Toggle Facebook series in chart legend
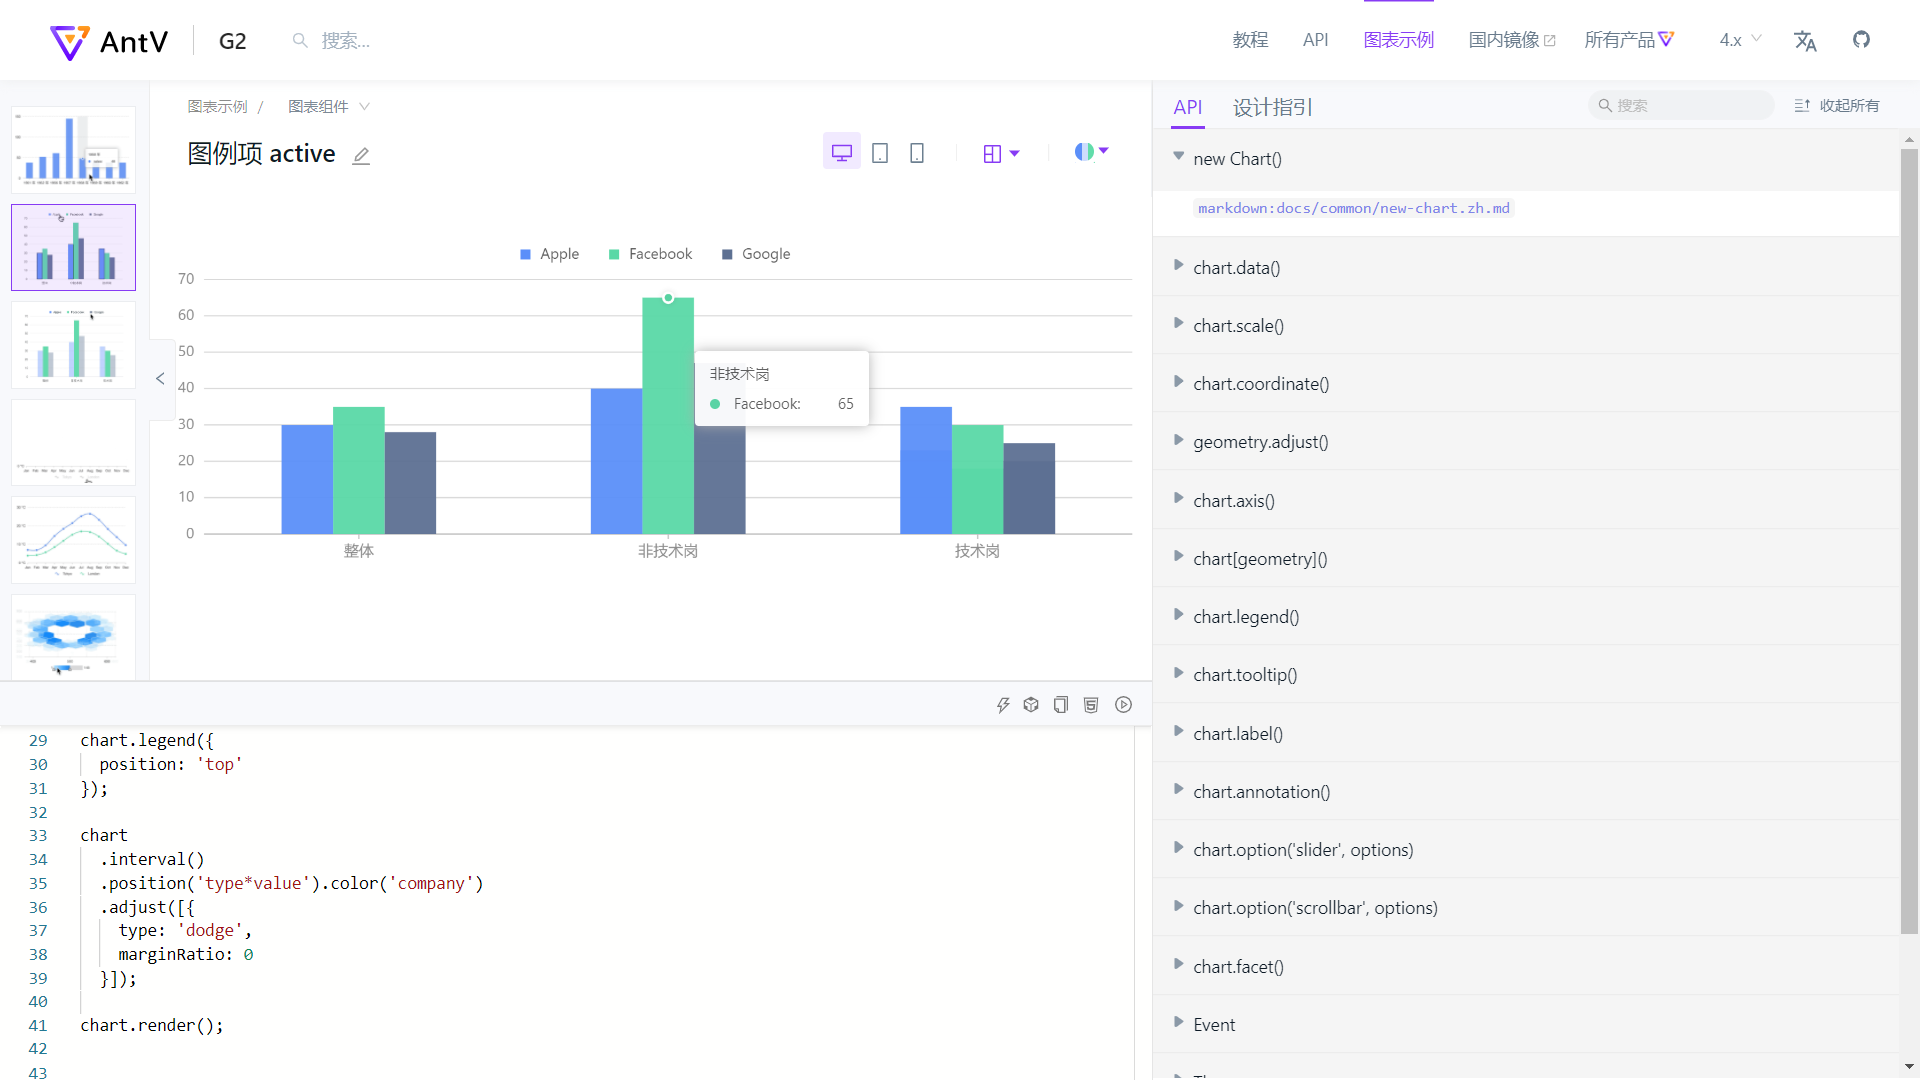This screenshot has height=1080, width=1920. click(651, 254)
